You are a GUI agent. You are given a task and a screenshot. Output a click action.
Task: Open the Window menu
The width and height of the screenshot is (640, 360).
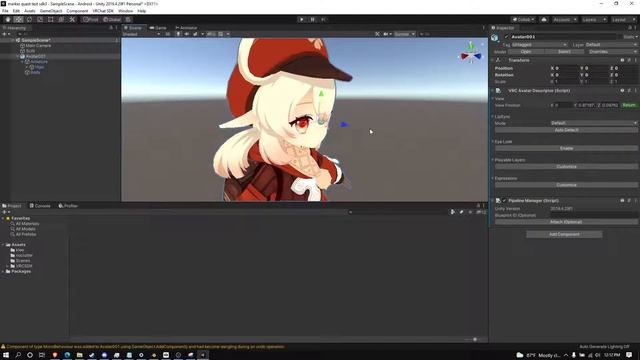(125, 11)
